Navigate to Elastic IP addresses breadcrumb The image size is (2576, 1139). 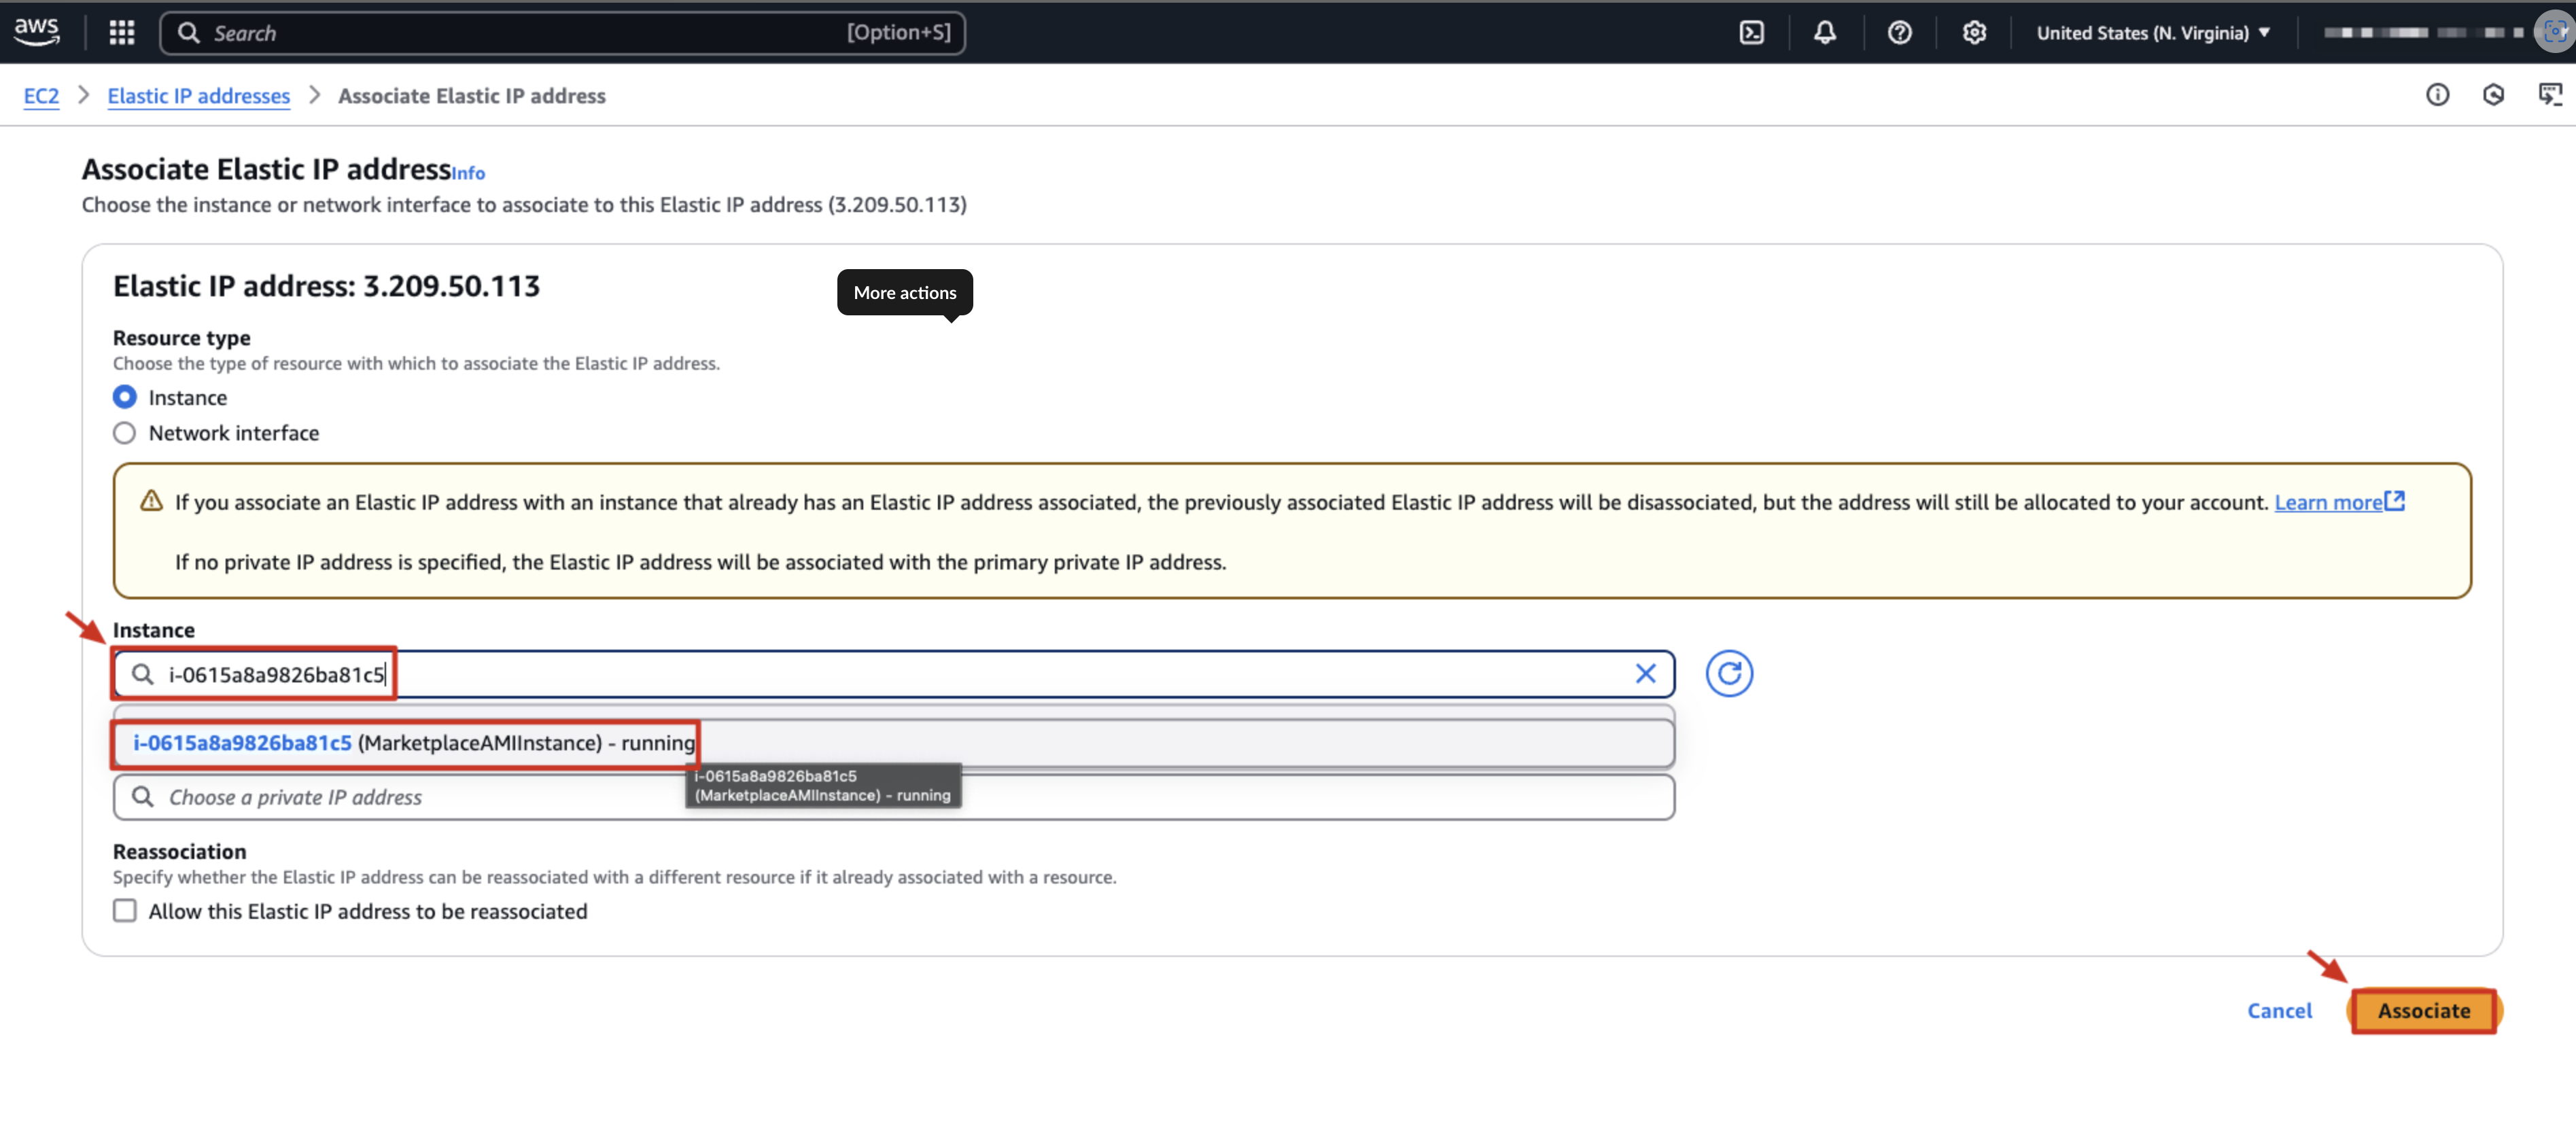click(198, 96)
